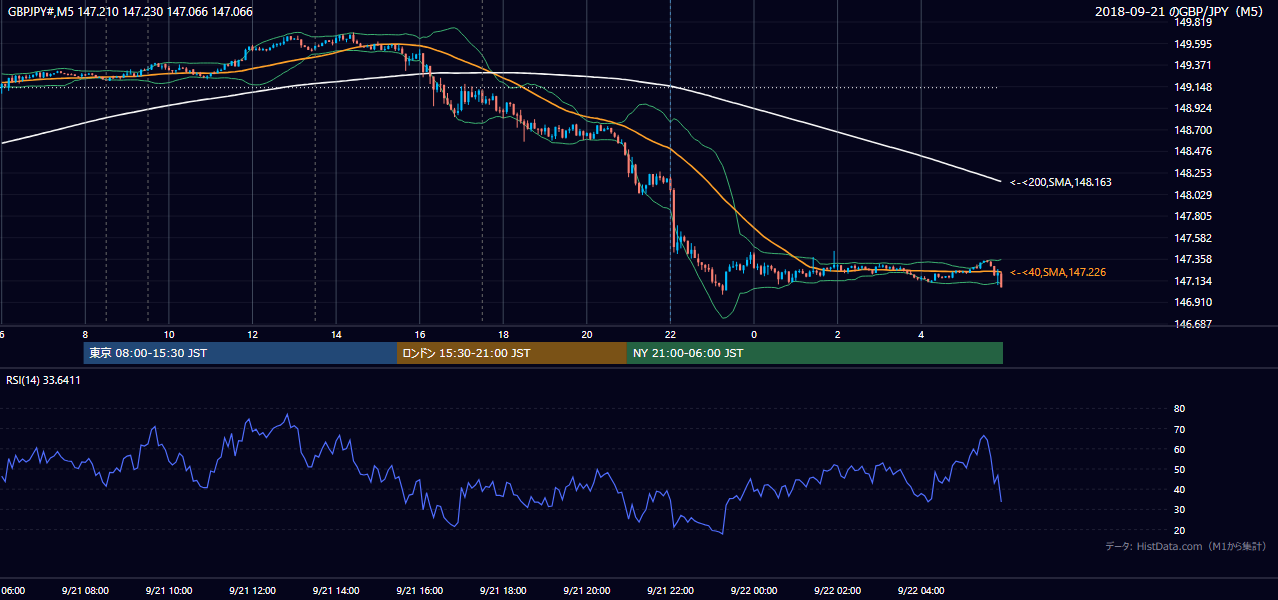
Task: Click the HistData.com data source credit
Action: [x=1186, y=546]
